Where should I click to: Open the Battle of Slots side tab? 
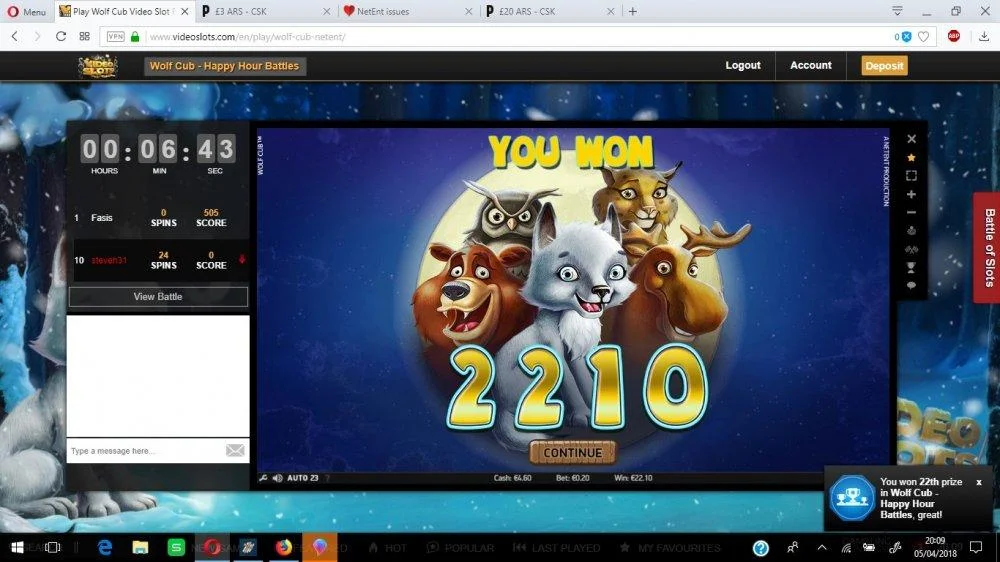988,248
